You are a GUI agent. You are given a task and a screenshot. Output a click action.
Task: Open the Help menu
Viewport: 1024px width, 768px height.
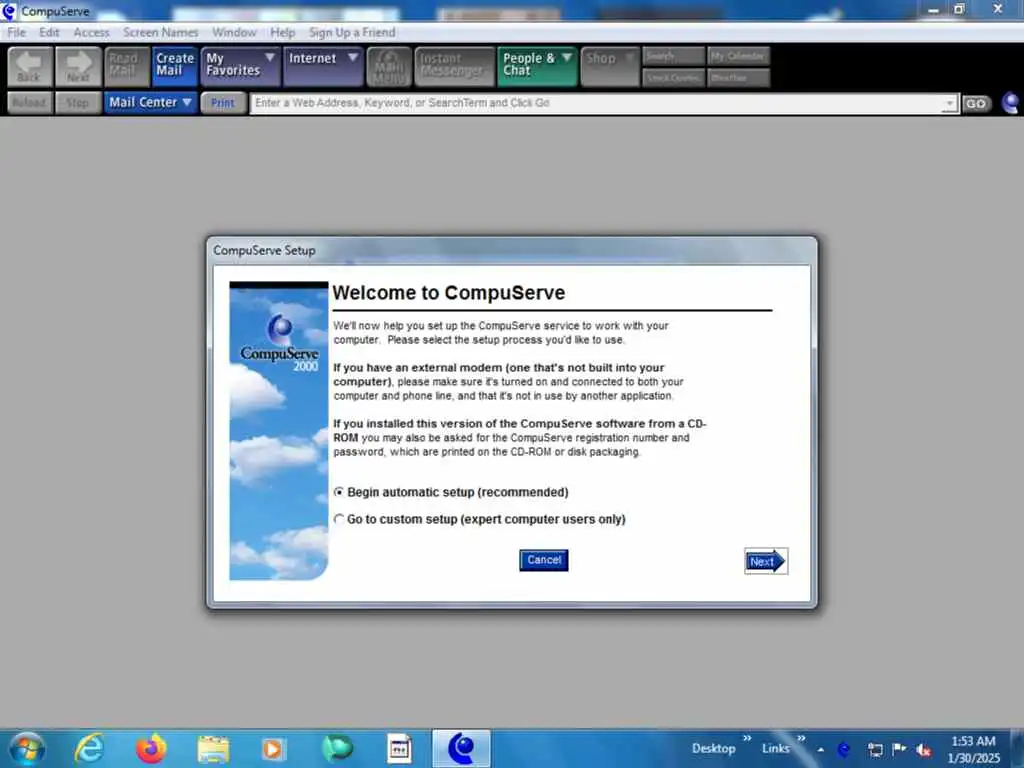[283, 33]
